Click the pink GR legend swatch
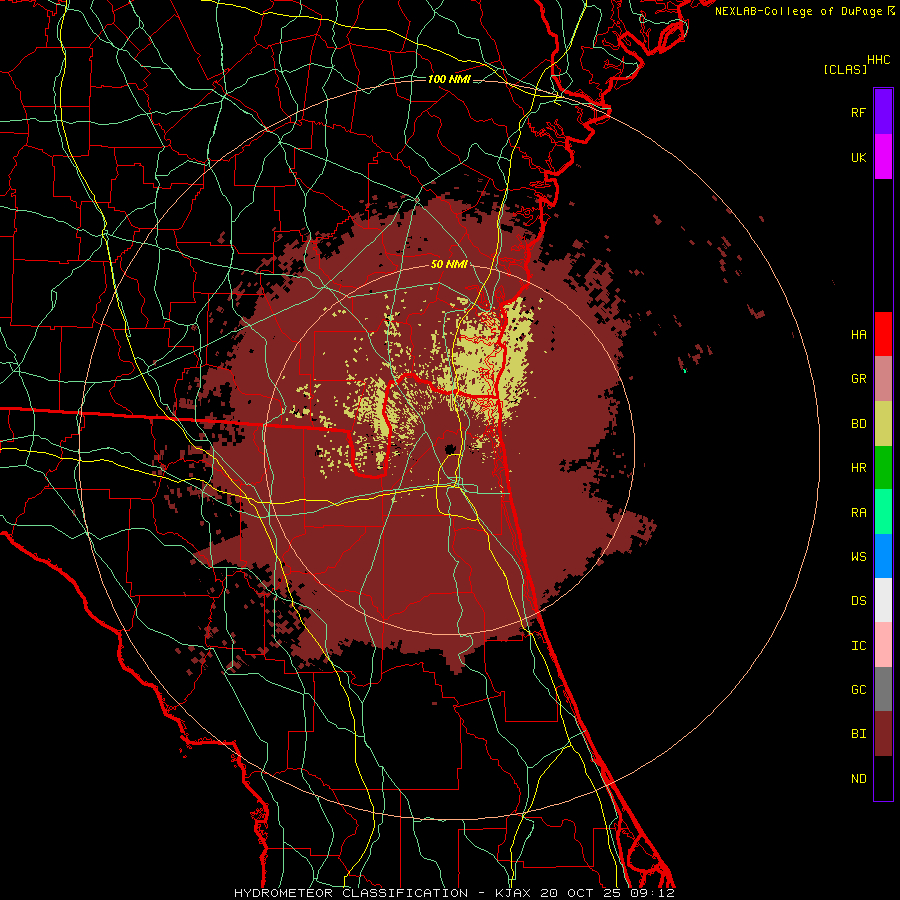Image resolution: width=900 pixels, height=900 pixels. (883, 379)
